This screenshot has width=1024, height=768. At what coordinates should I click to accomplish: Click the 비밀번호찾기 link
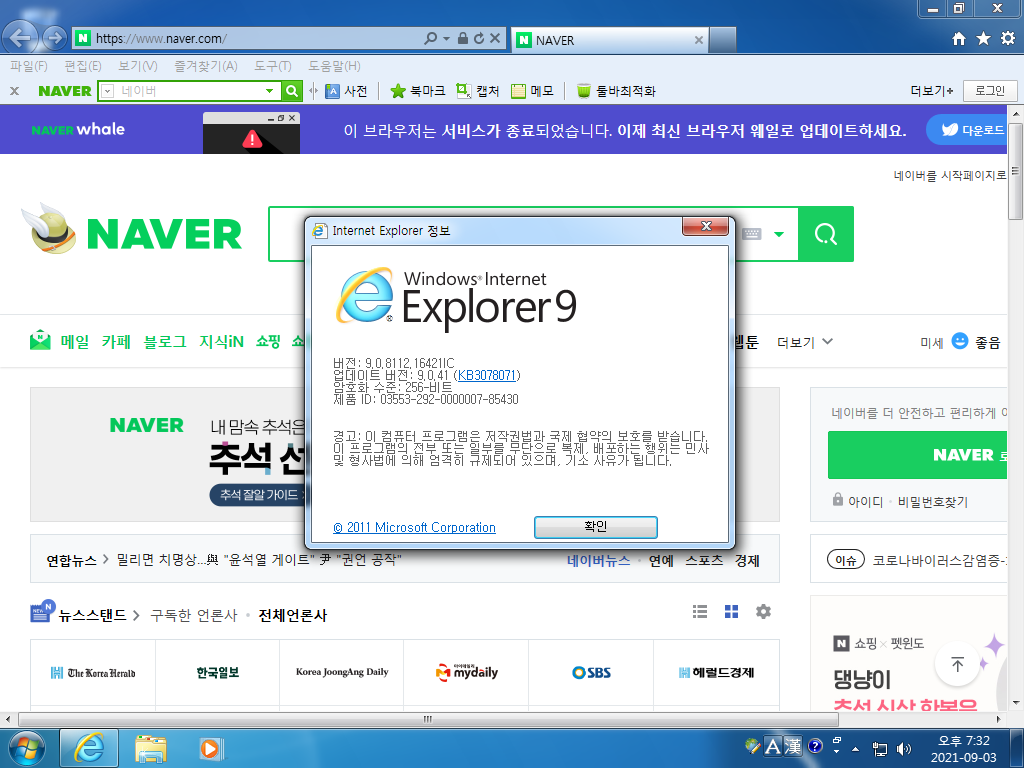tap(933, 502)
